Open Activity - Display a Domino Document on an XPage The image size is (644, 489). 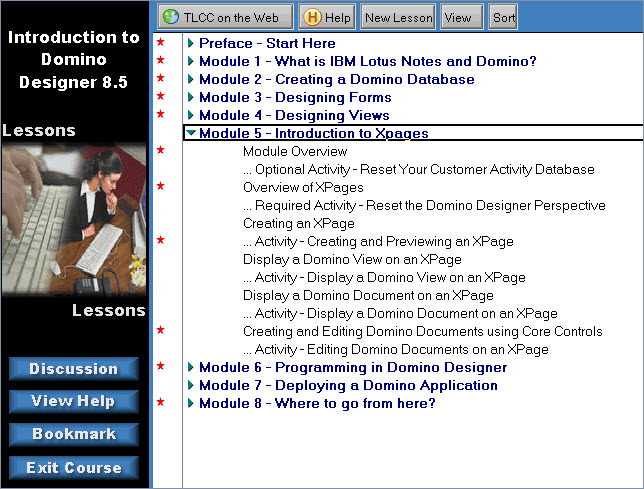coord(400,314)
